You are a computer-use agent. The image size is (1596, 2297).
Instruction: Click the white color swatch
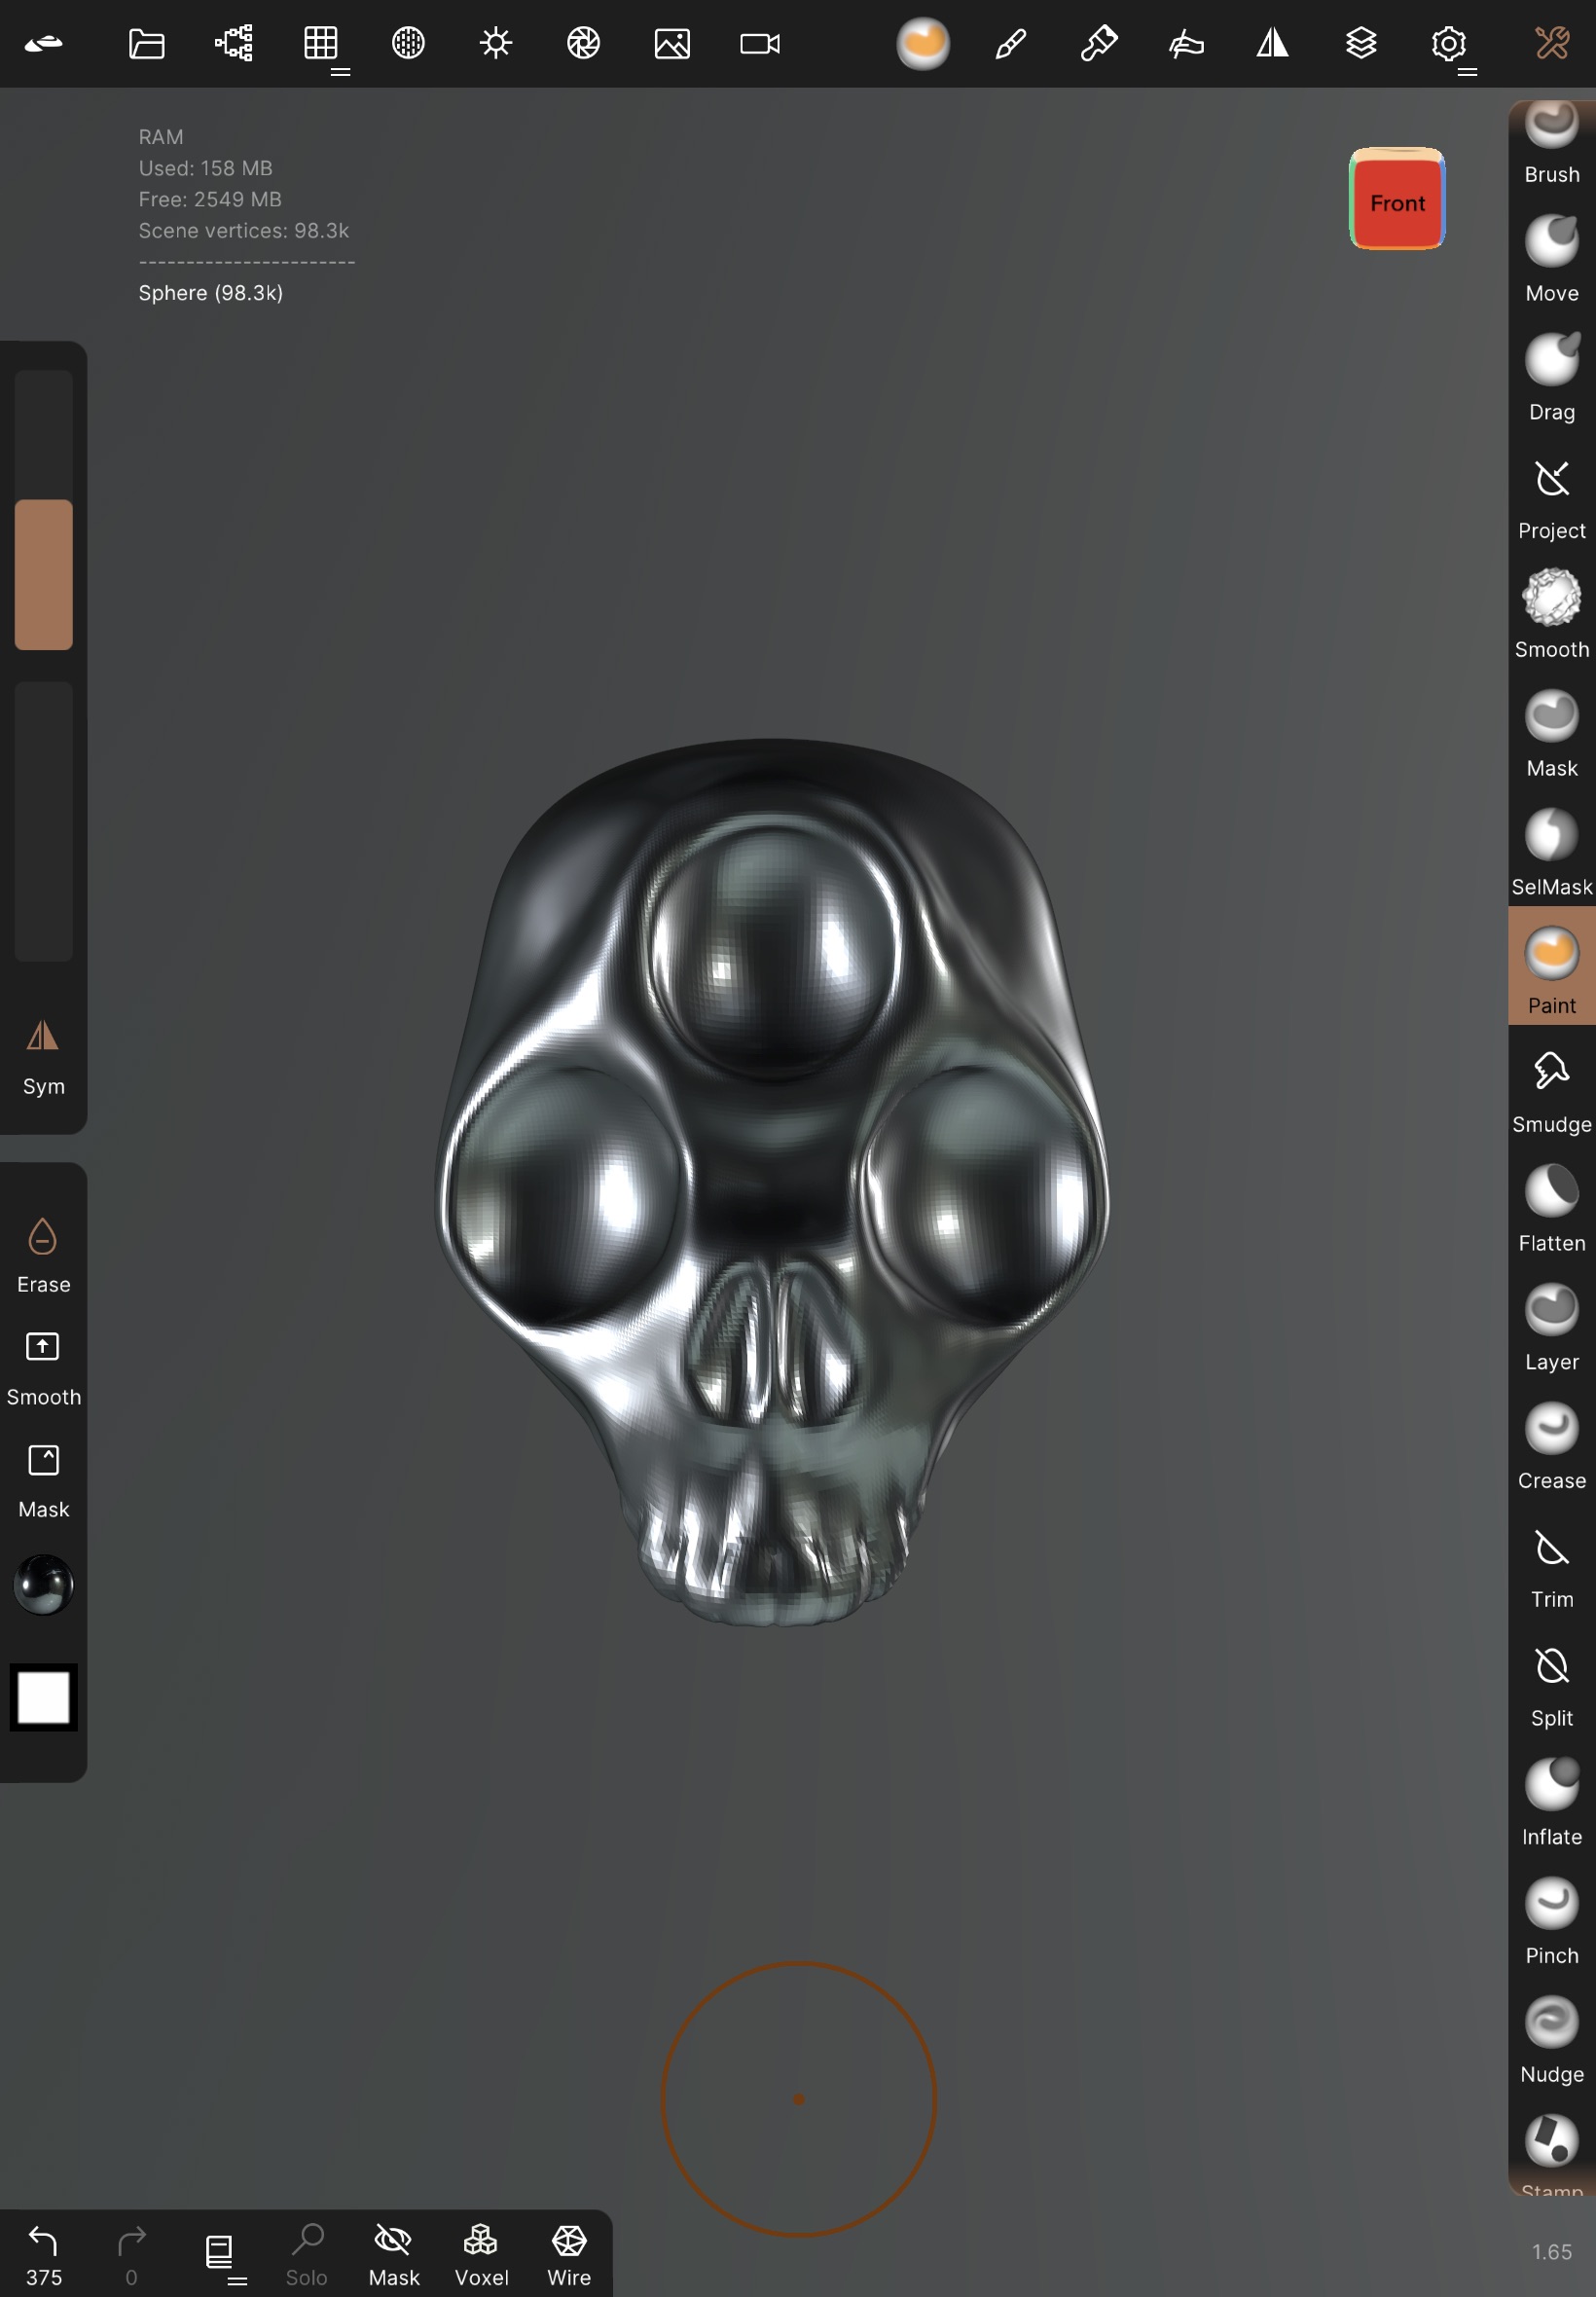click(x=43, y=1696)
